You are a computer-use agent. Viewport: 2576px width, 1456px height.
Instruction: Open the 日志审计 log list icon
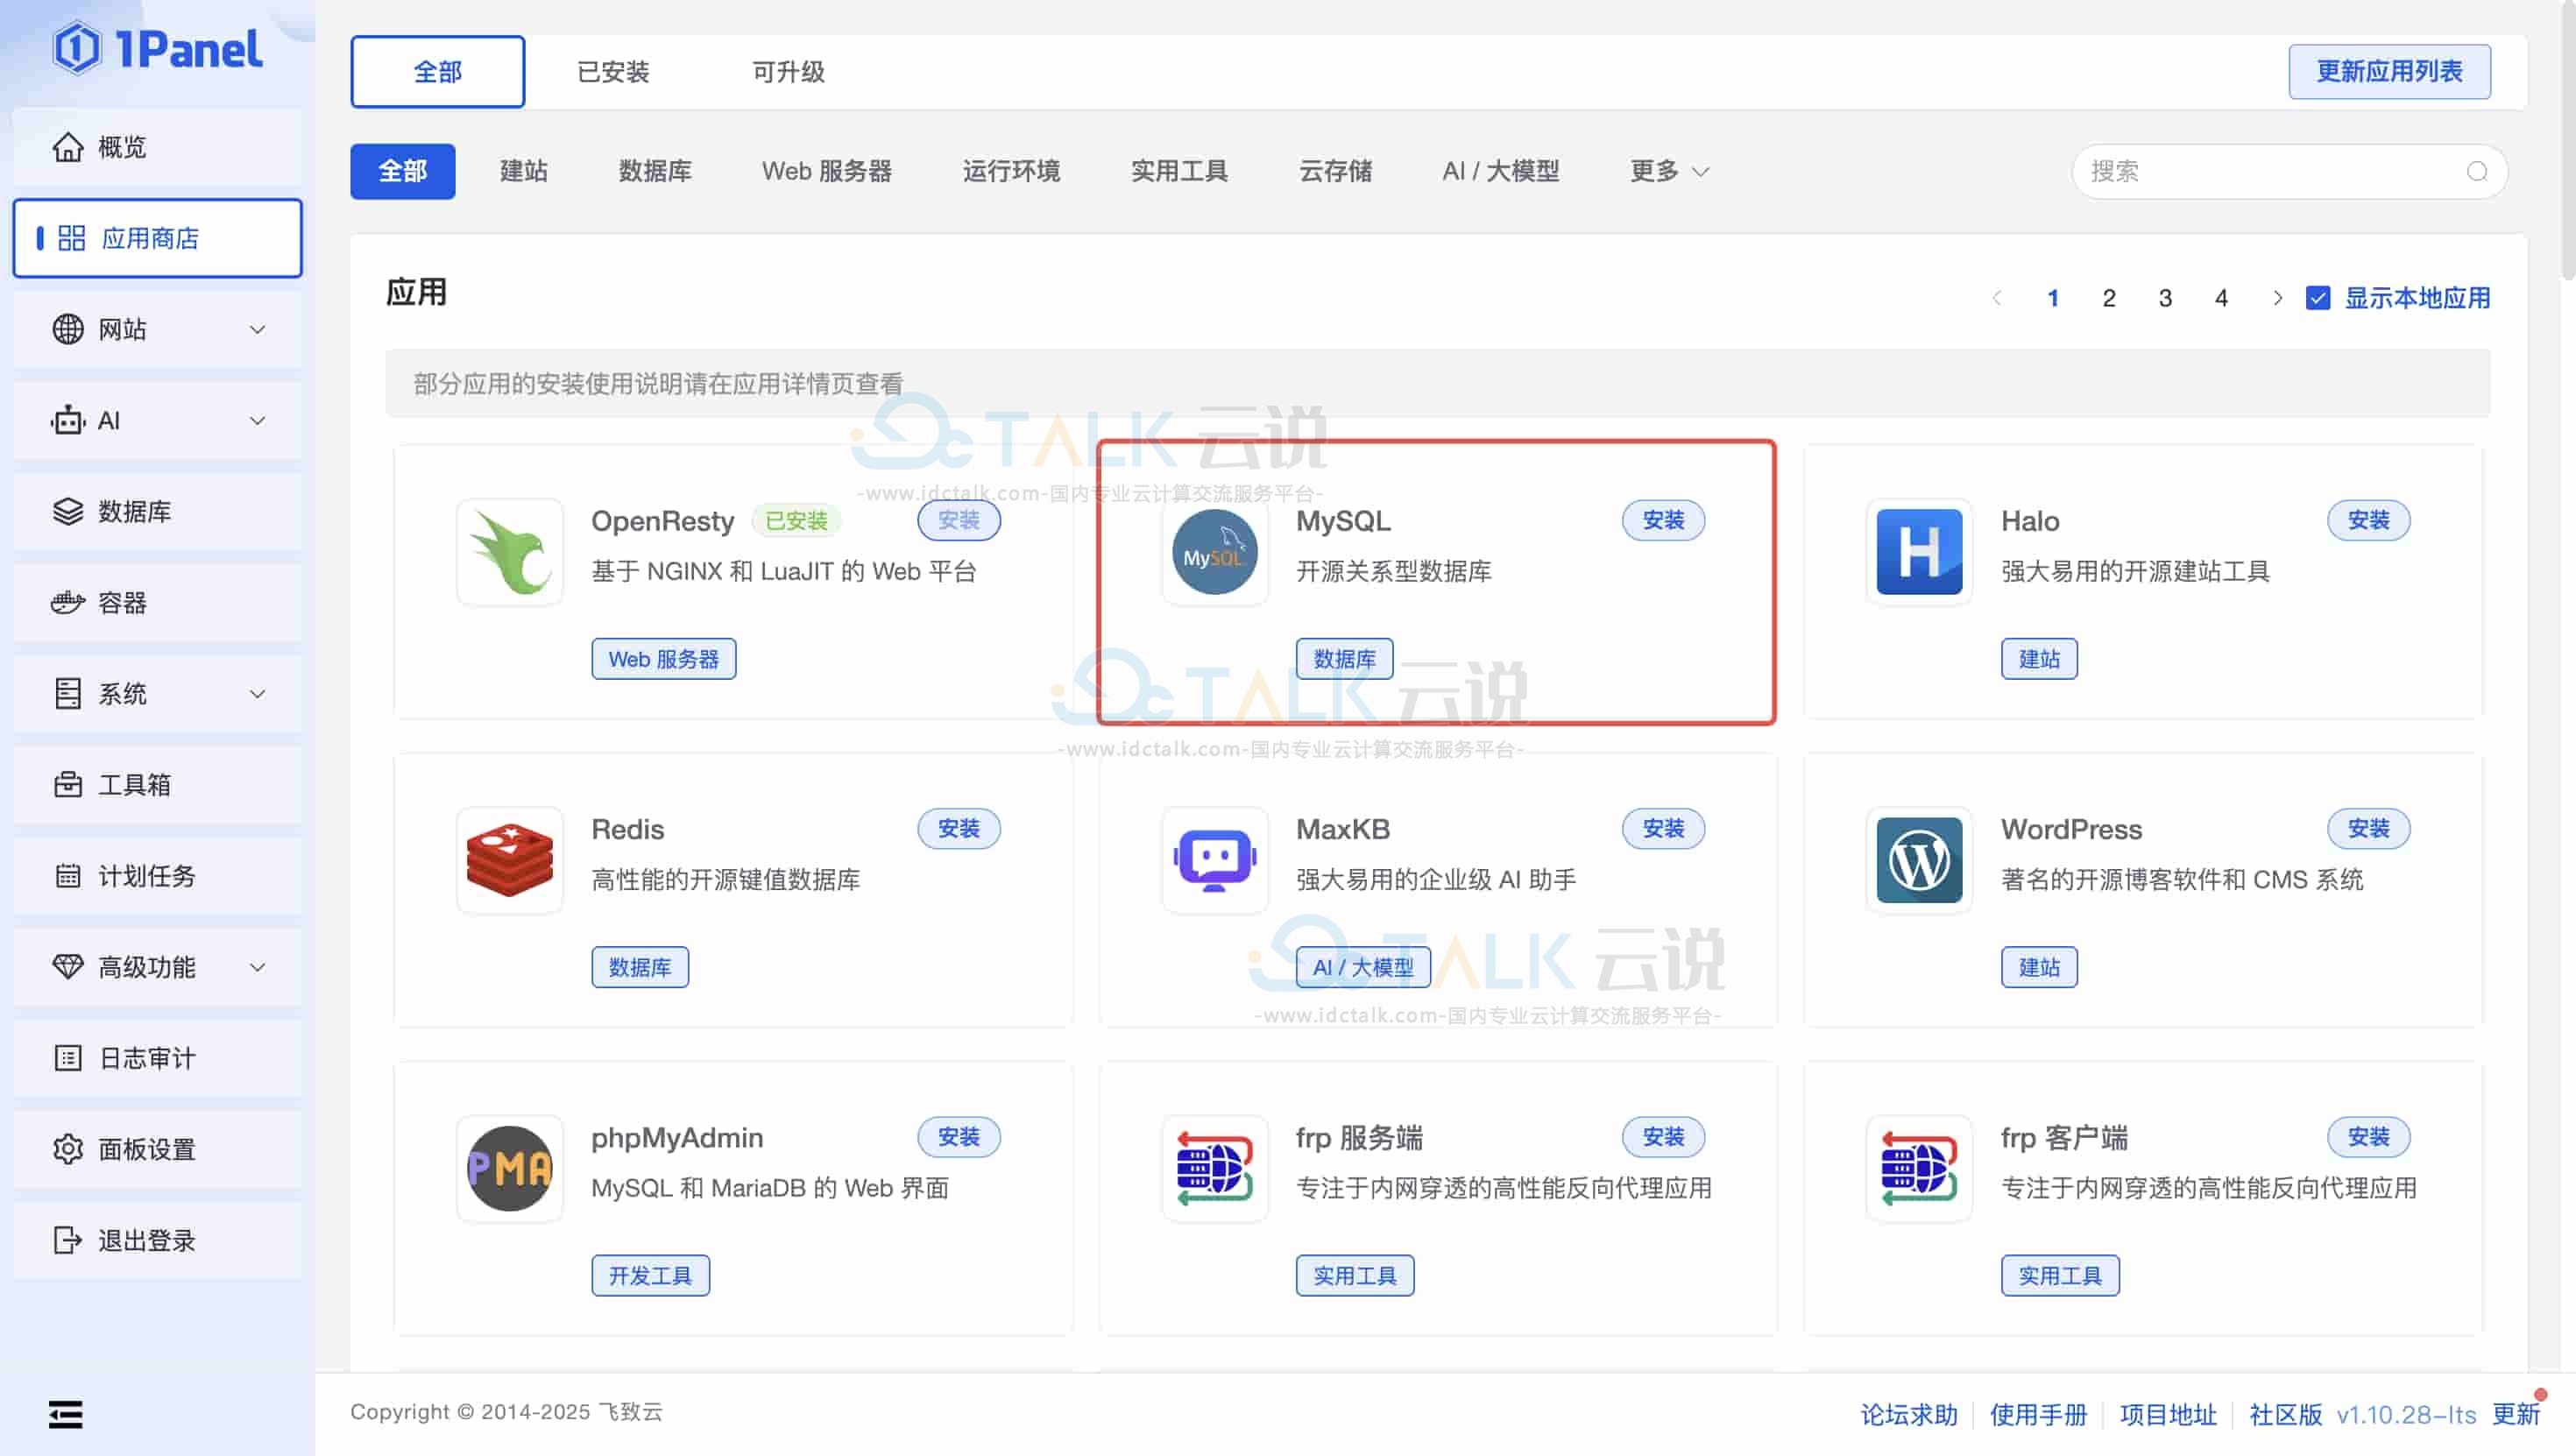(68, 1058)
